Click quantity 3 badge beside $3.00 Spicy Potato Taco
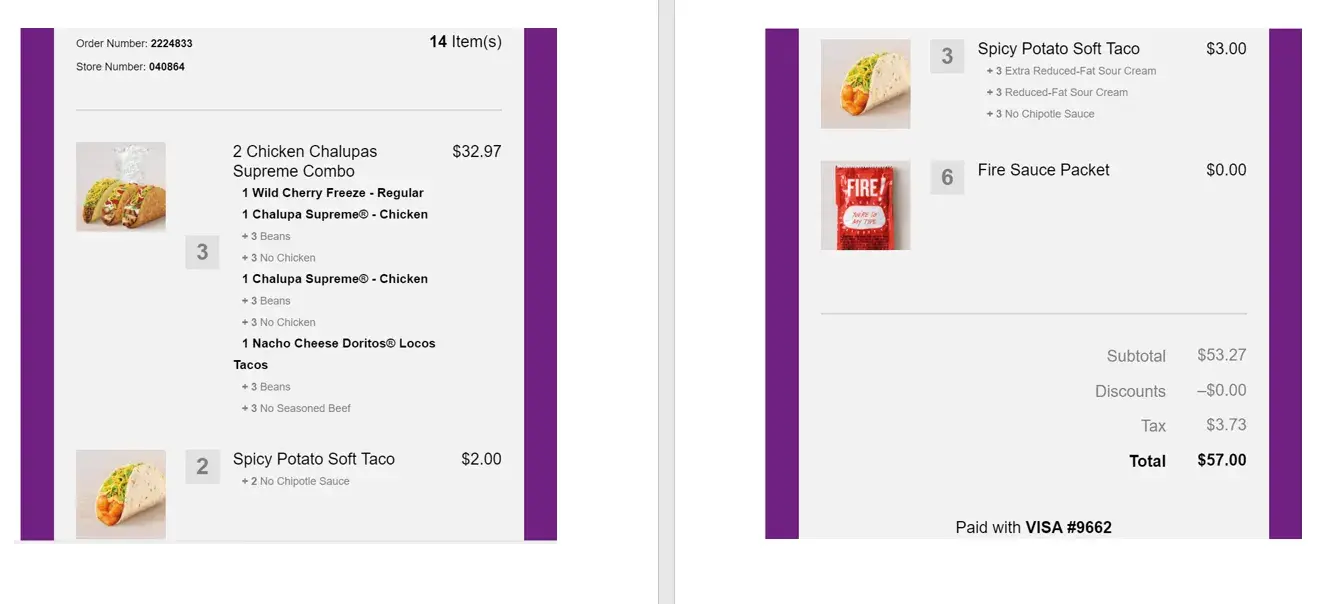1318x604 pixels. coord(947,56)
